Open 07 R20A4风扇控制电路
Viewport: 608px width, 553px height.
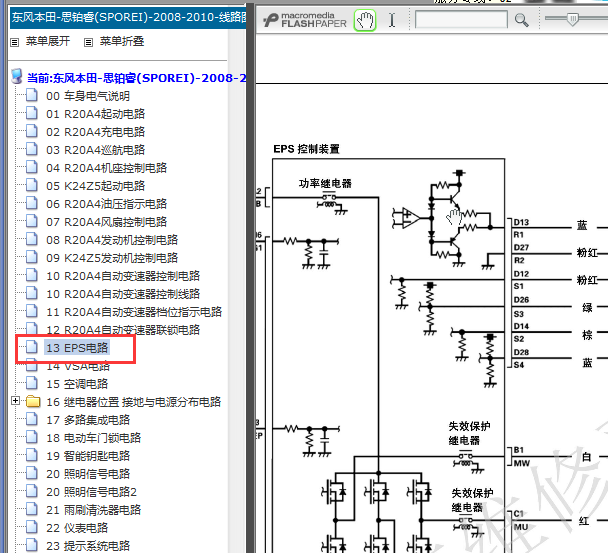point(106,222)
